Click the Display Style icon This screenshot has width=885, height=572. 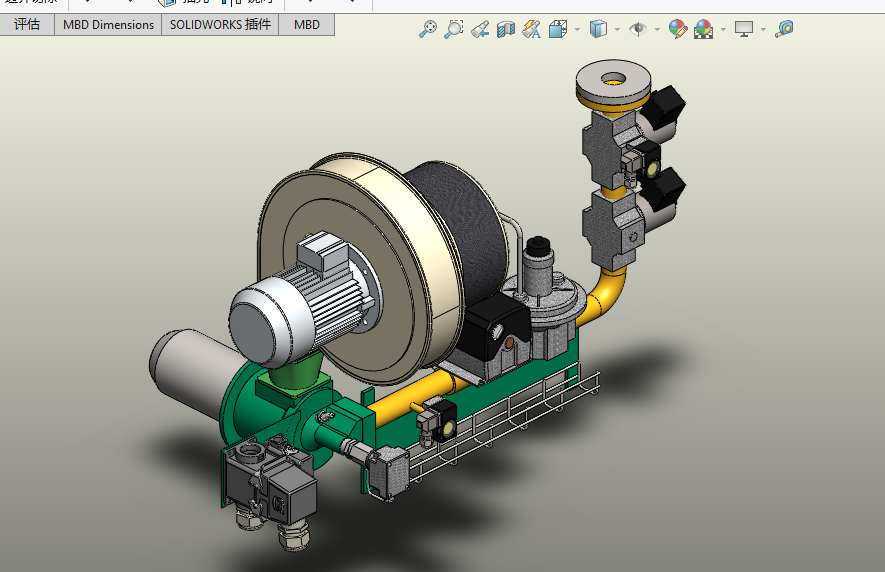pyautogui.click(x=598, y=29)
